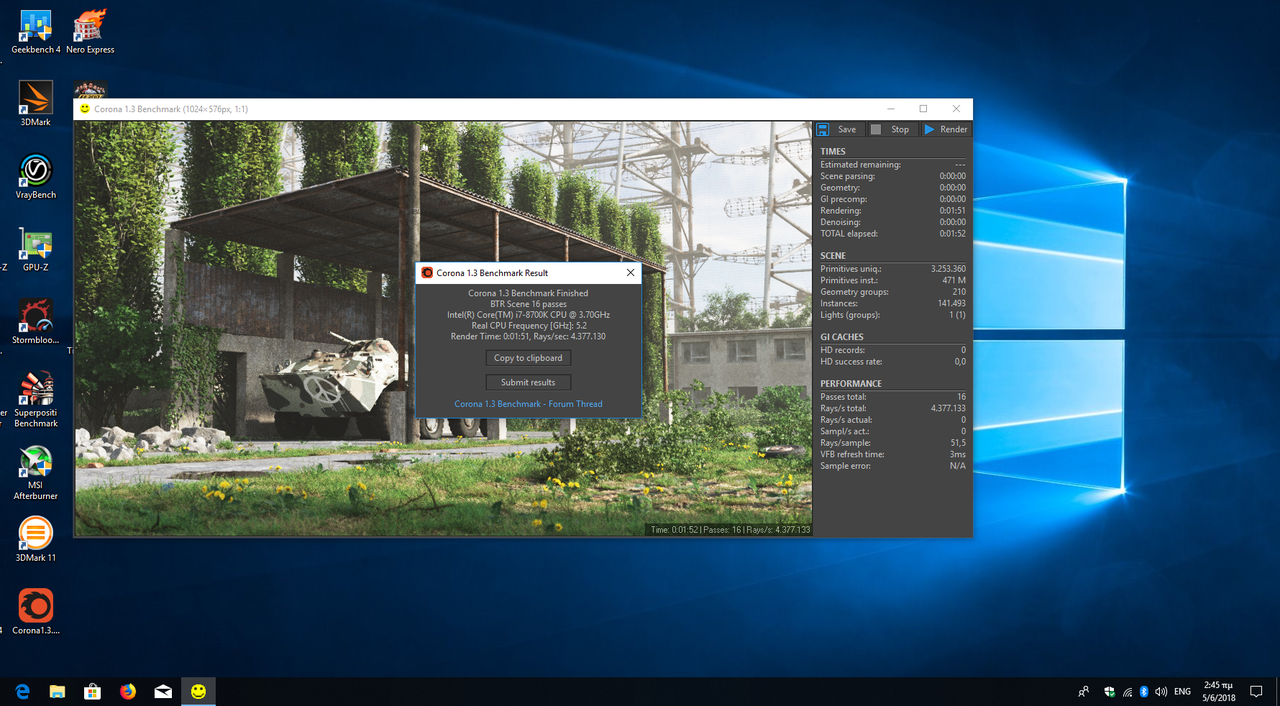Open the Nero Express desktop shortcut
1280x706 pixels.
[x=90, y=32]
